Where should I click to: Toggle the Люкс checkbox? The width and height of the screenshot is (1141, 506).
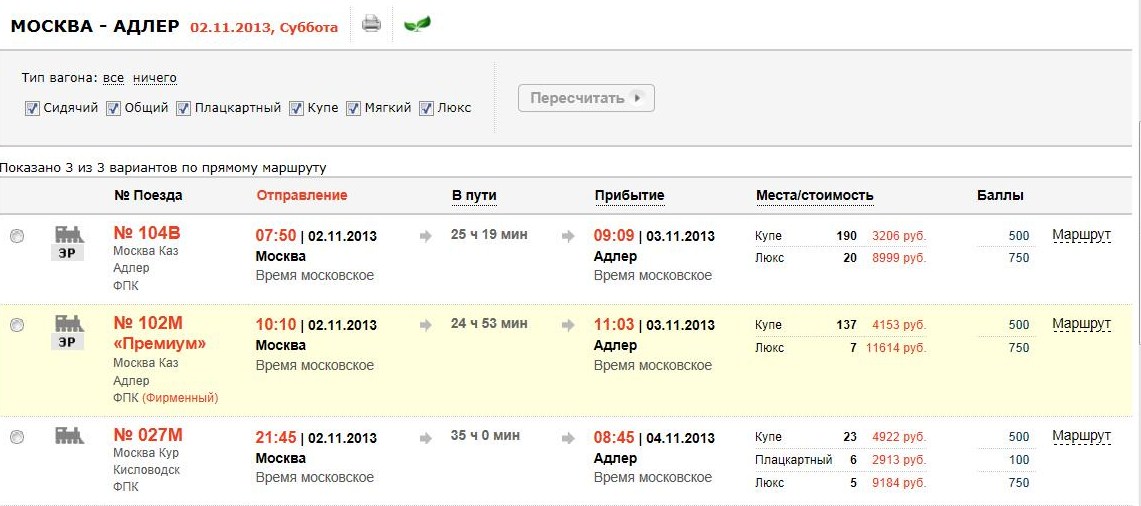coord(426,108)
